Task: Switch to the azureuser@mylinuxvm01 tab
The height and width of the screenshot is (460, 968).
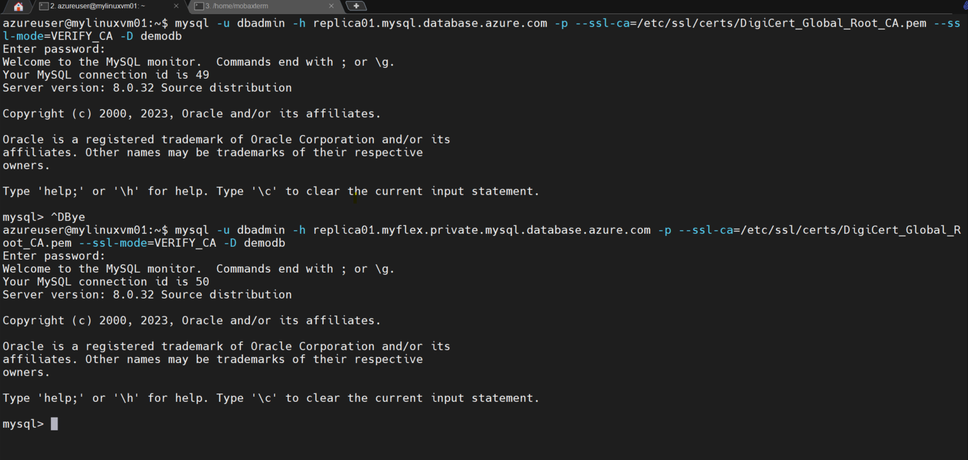Action: click(x=100, y=6)
